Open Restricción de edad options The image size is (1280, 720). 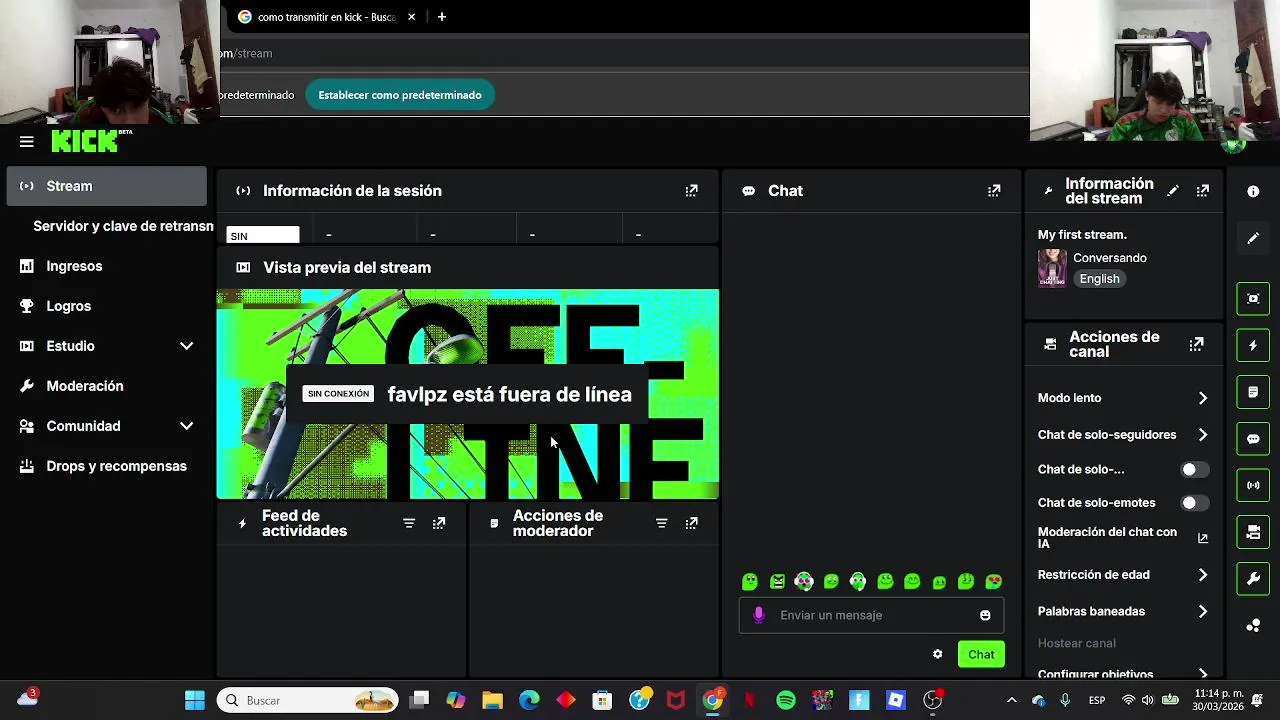1123,575
